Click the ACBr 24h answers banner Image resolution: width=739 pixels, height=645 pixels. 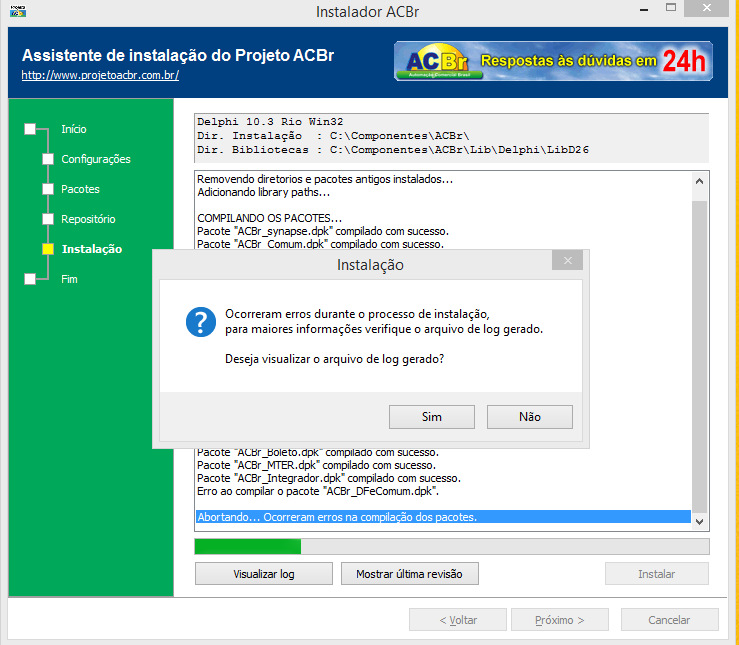[x=553, y=61]
